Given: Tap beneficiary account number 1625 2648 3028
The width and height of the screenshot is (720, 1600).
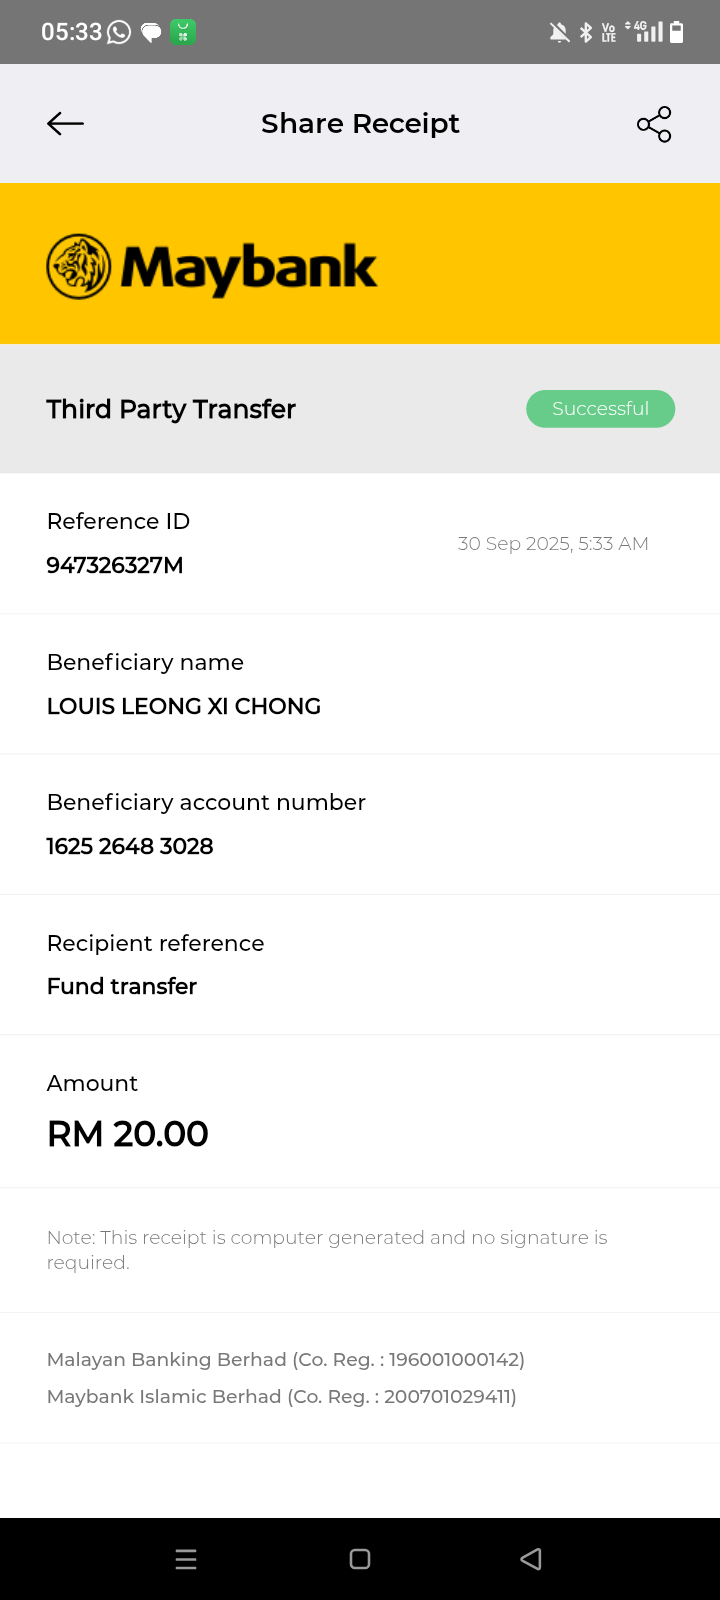Looking at the screenshot, I should (130, 846).
